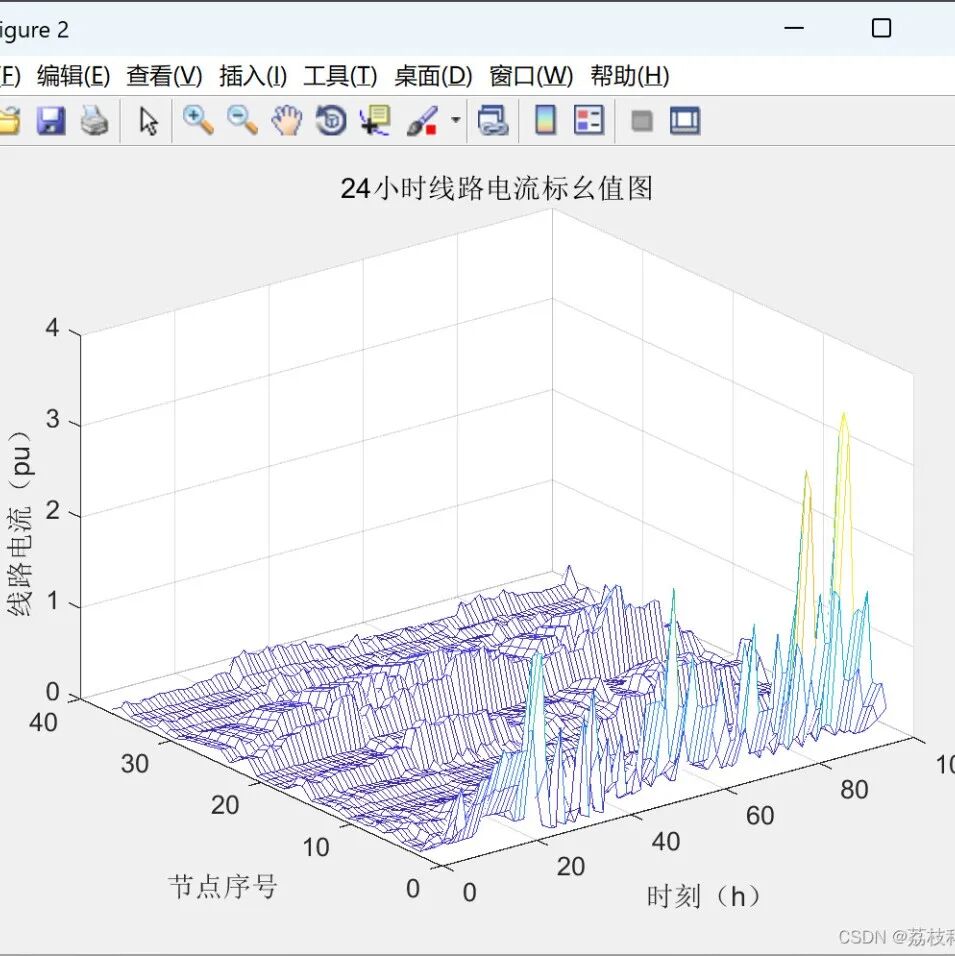This screenshot has width=955, height=956.
Task: Click z-axis tick label 4
Action: pos(52,328)
